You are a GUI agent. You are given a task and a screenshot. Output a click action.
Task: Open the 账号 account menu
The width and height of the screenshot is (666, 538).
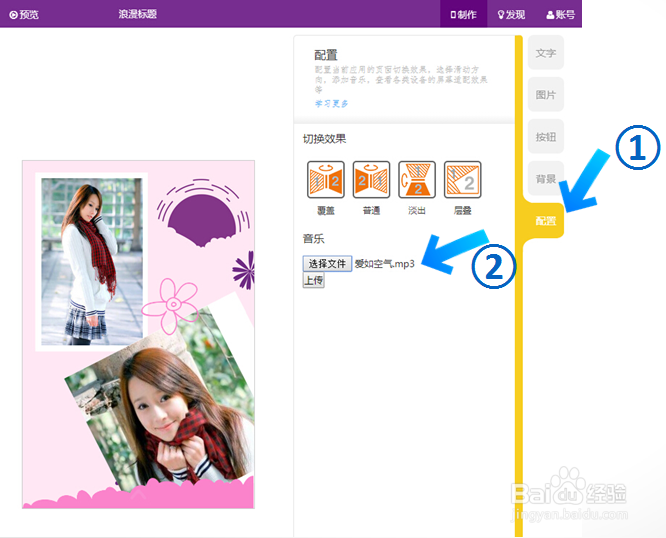[560, 14]
